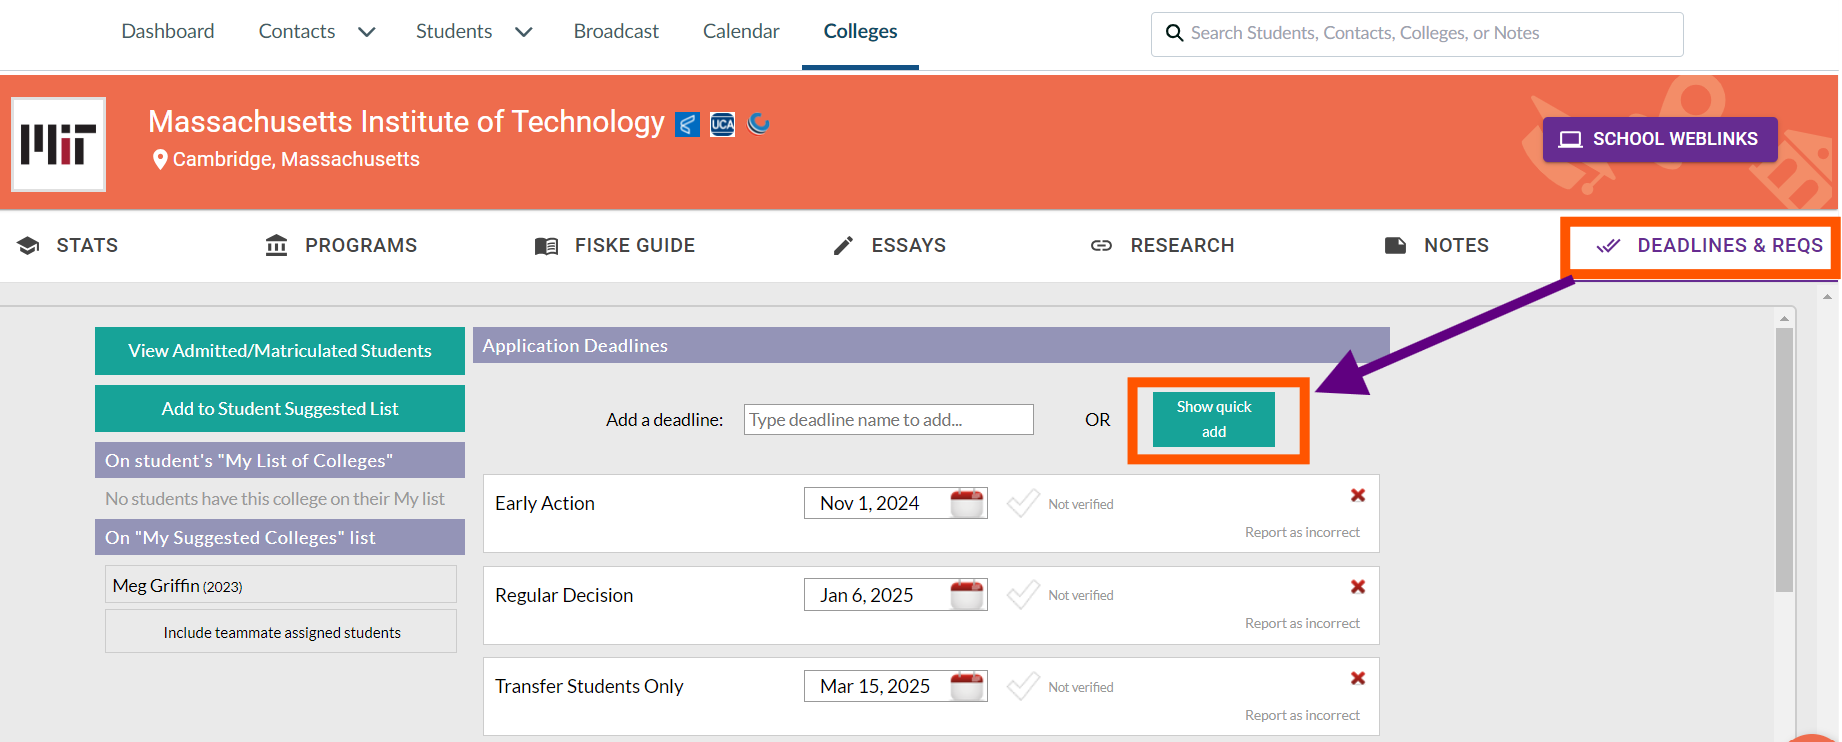Viewport: 1842px width, 742px height.
Task: Click Report as incorrect for Regular Decision
Action: point(1302,623)
